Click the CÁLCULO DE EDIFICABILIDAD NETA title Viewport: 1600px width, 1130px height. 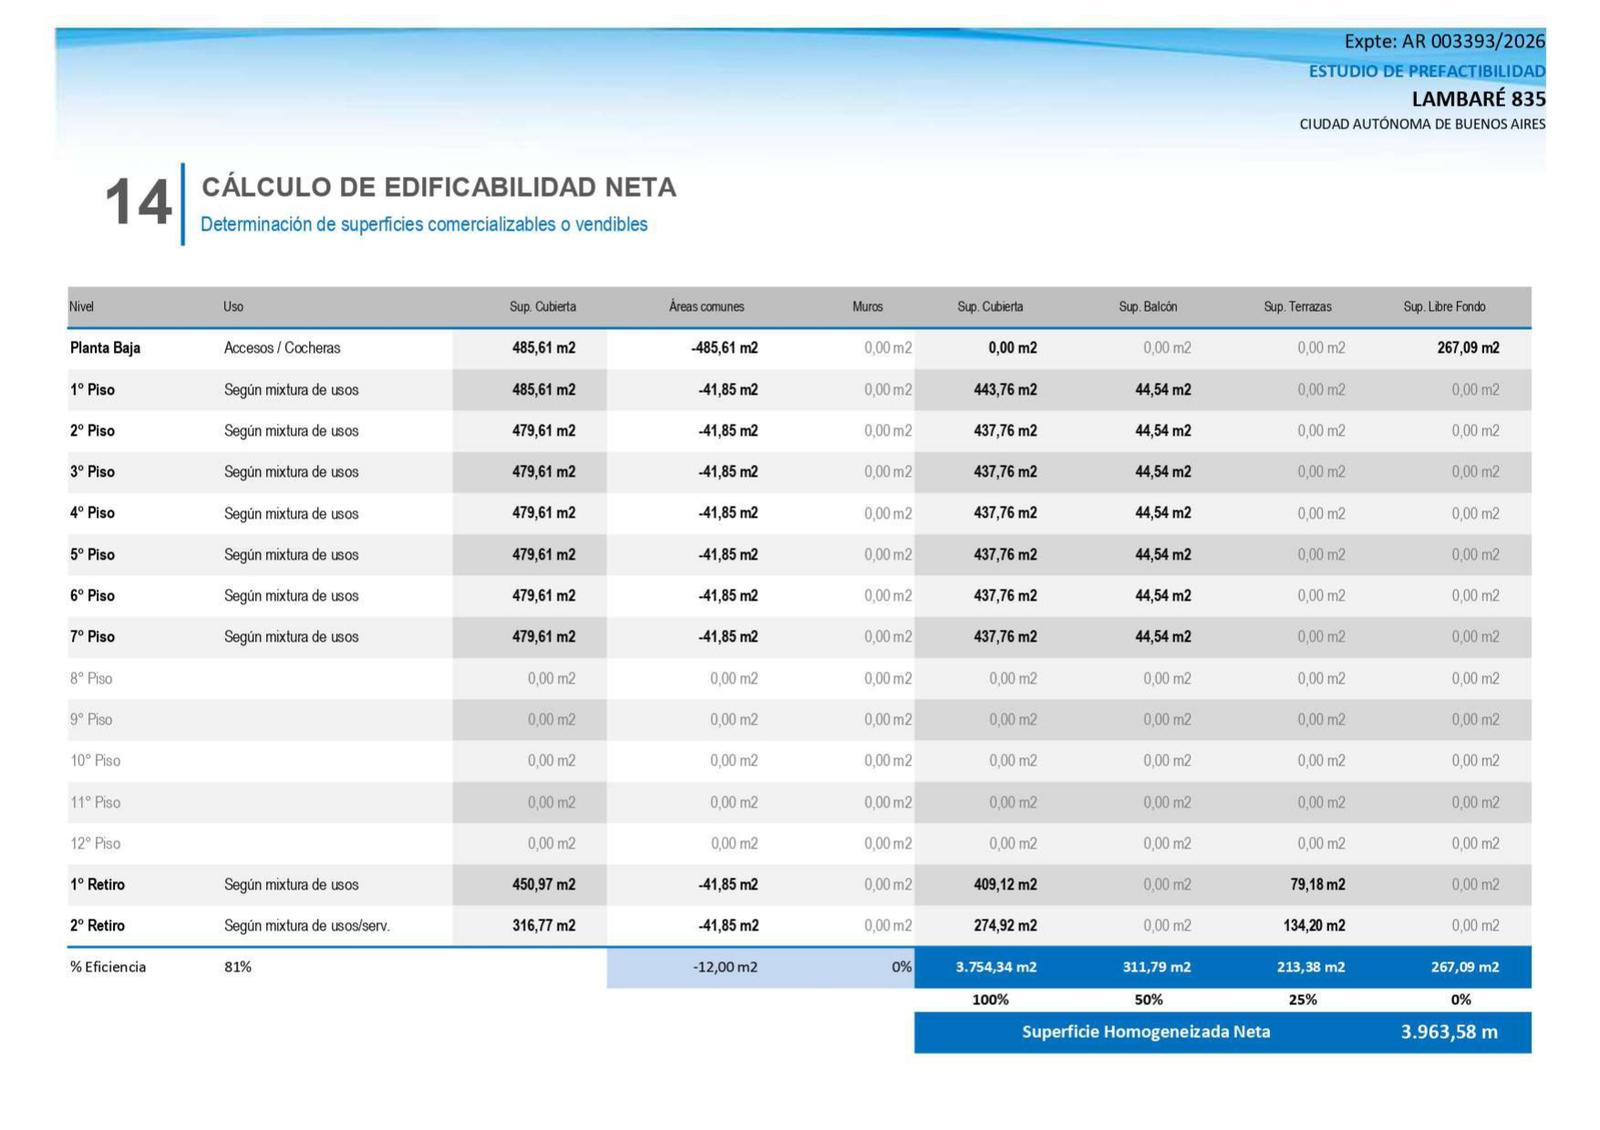click(439, 187)
